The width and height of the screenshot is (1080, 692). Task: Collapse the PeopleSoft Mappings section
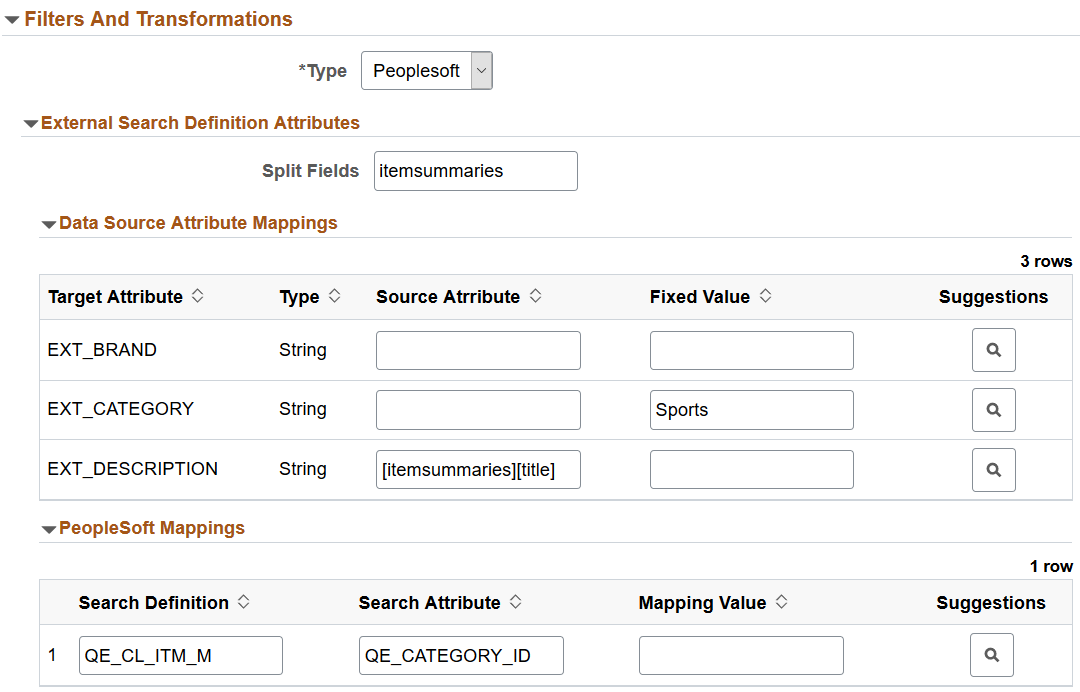pyautogui.click(x=48, y=529)
